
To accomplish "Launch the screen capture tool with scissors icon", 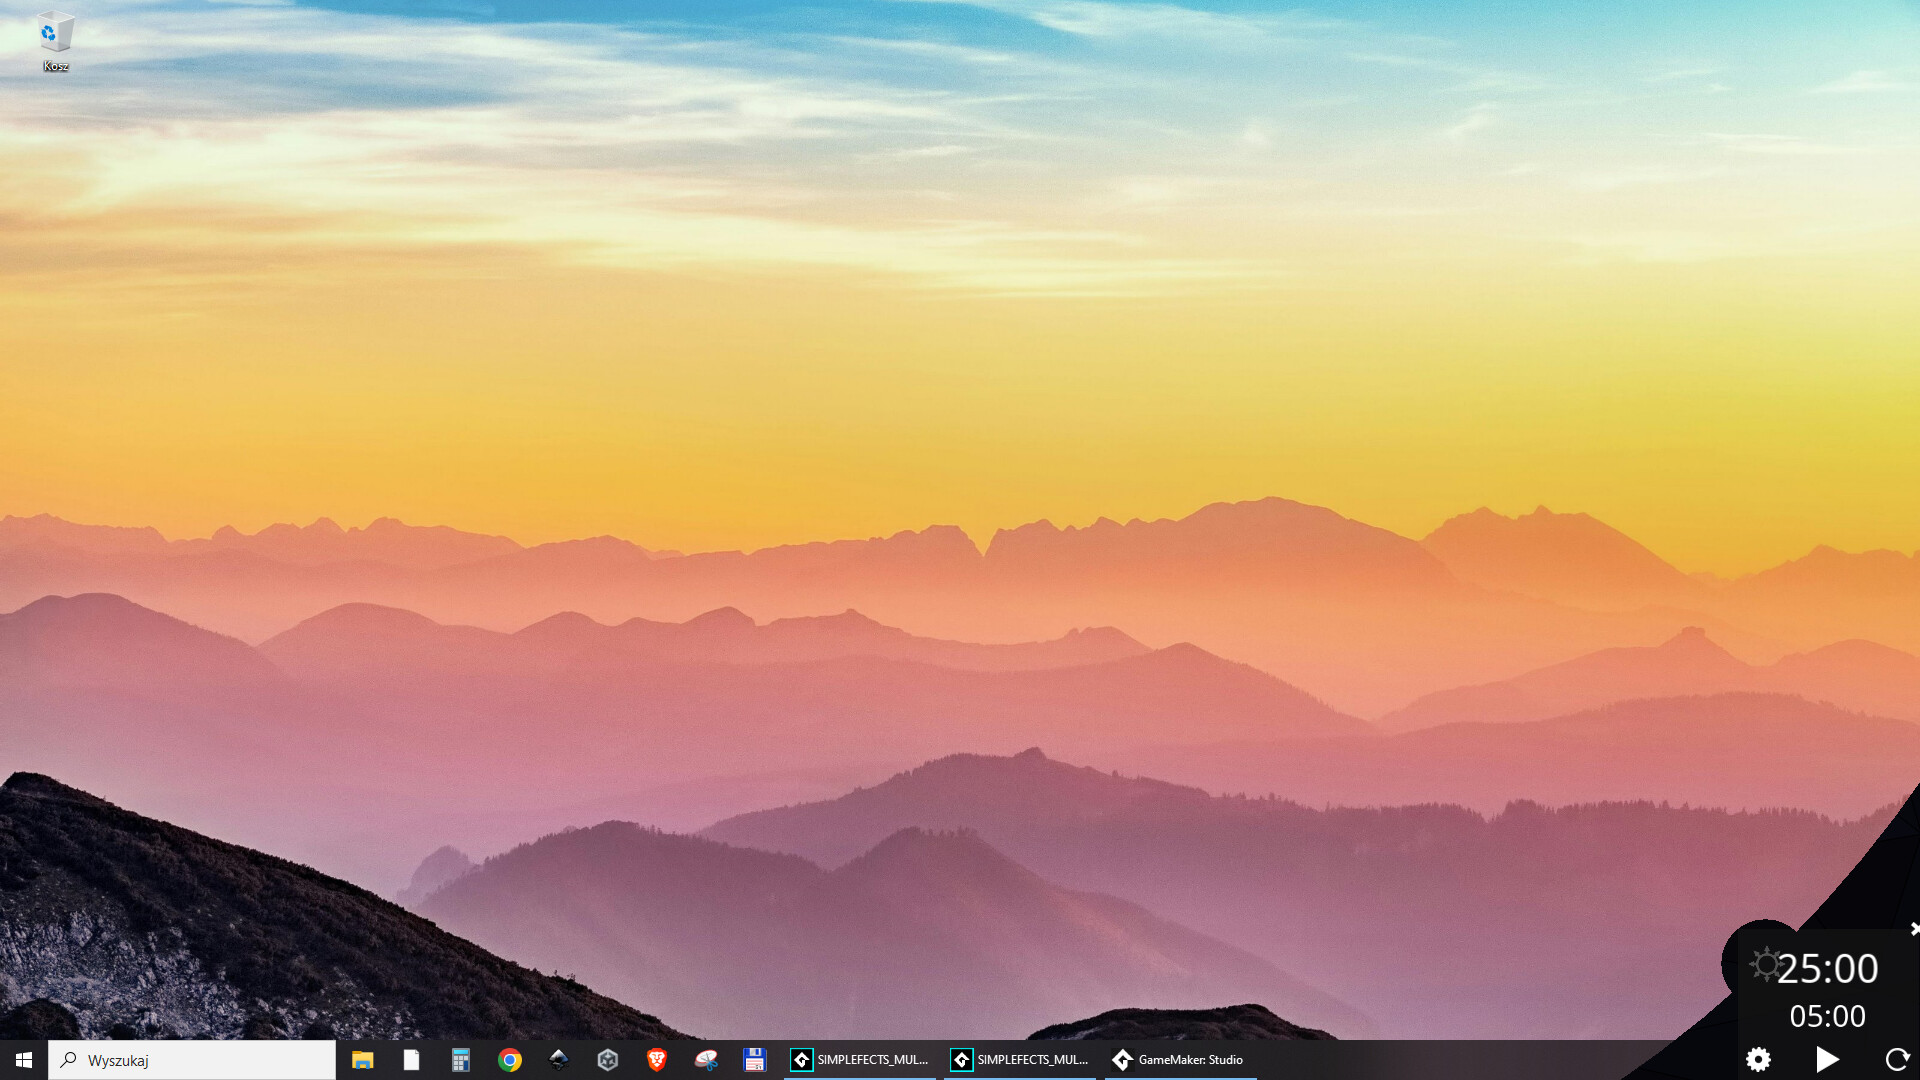I will click(x=706, y=1059).
